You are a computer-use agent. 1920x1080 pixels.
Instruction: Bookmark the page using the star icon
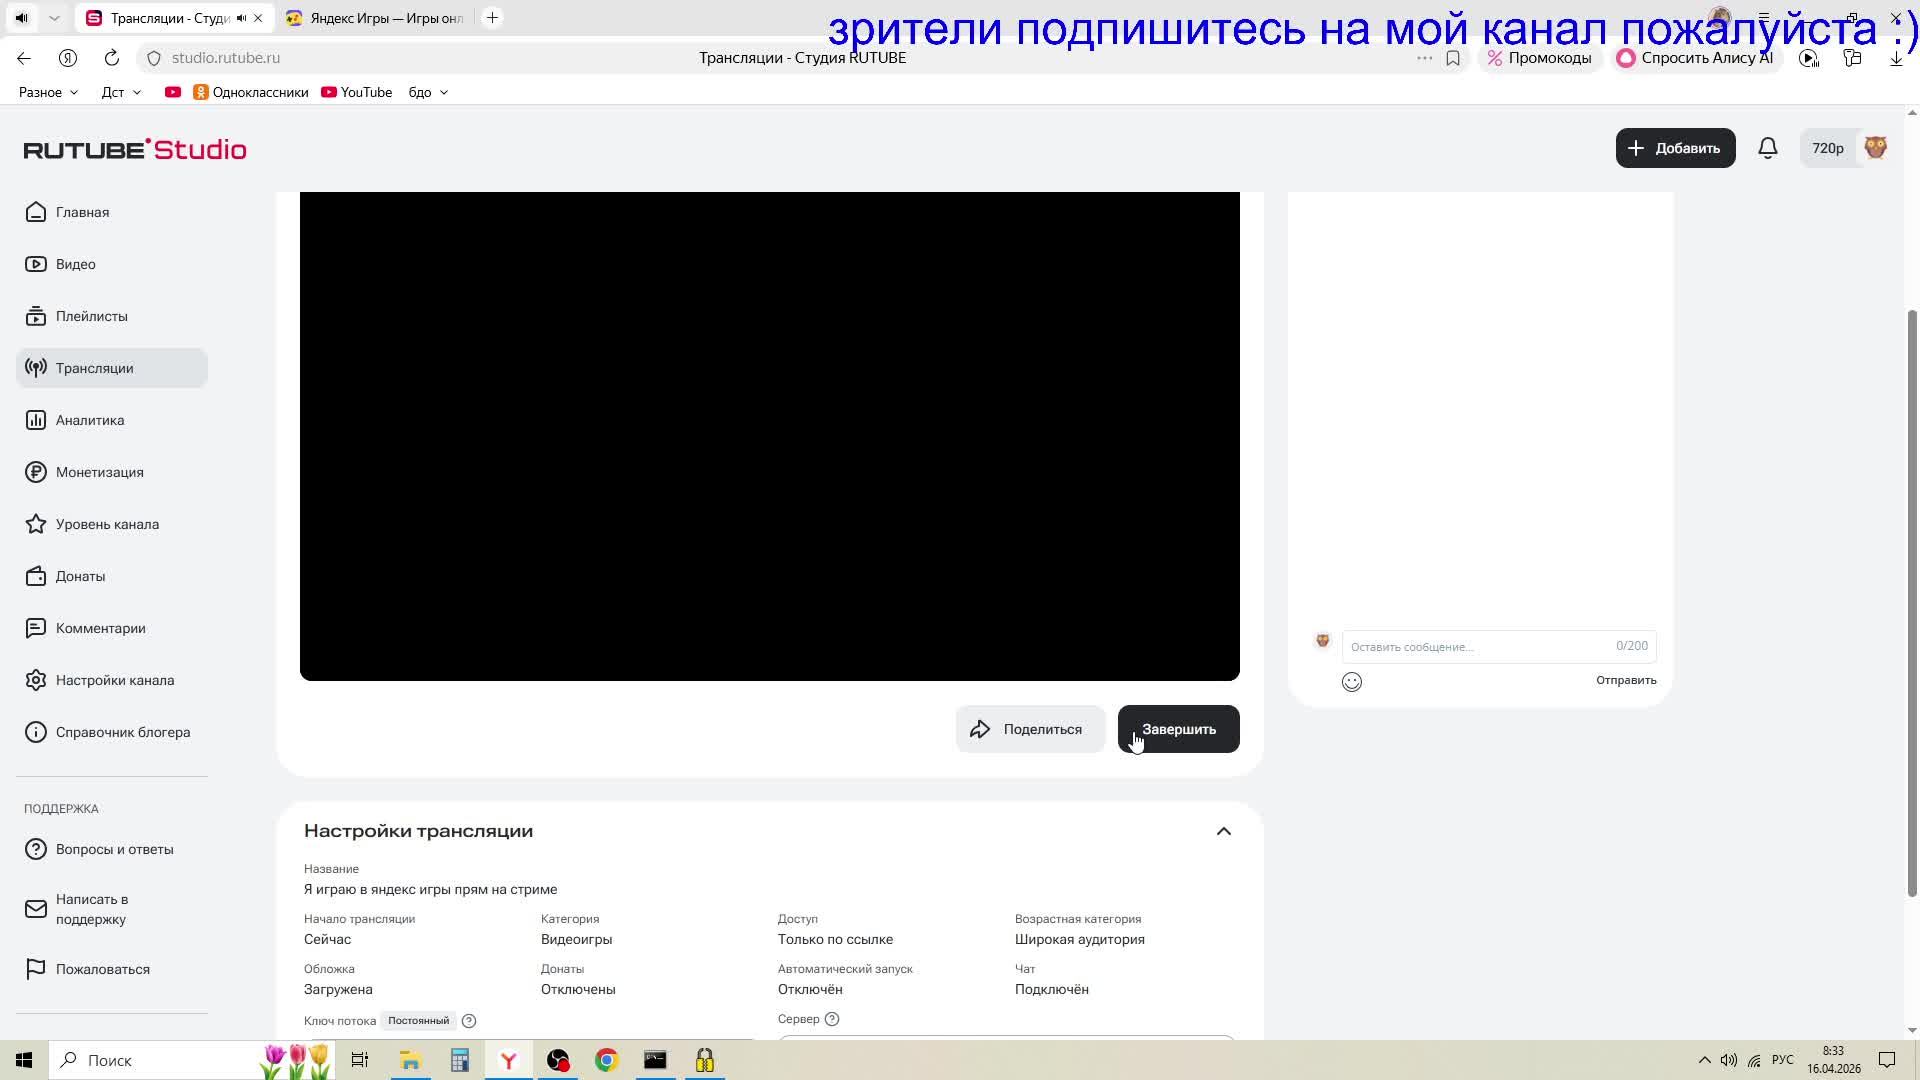point(1453,58)
